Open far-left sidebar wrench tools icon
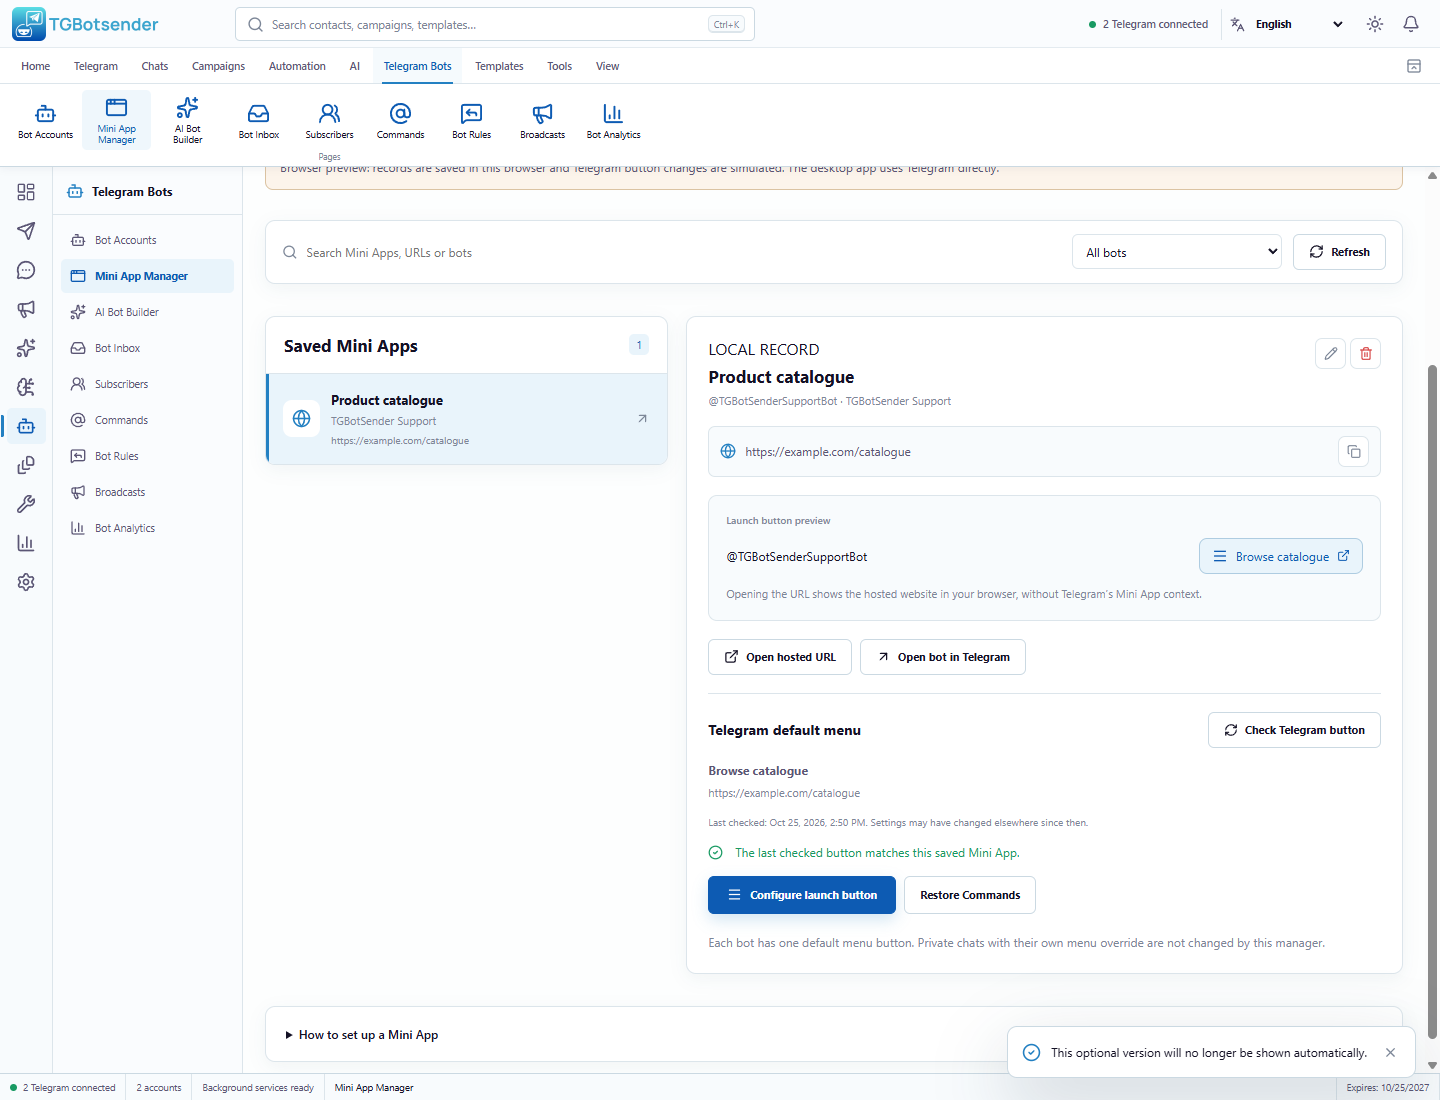This screenshot has width=1440, height=1100. pyautogui.click(x=26, y=504)
